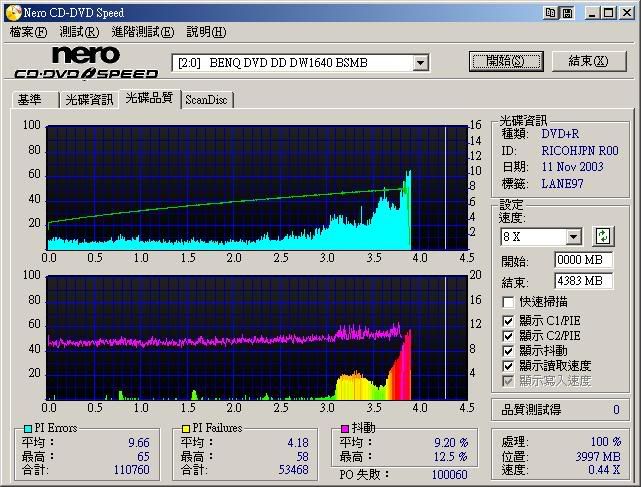The image size is (641, 487).
Task: Close the Nero CD-DVD Speed window
Action: tap(627, 13)
